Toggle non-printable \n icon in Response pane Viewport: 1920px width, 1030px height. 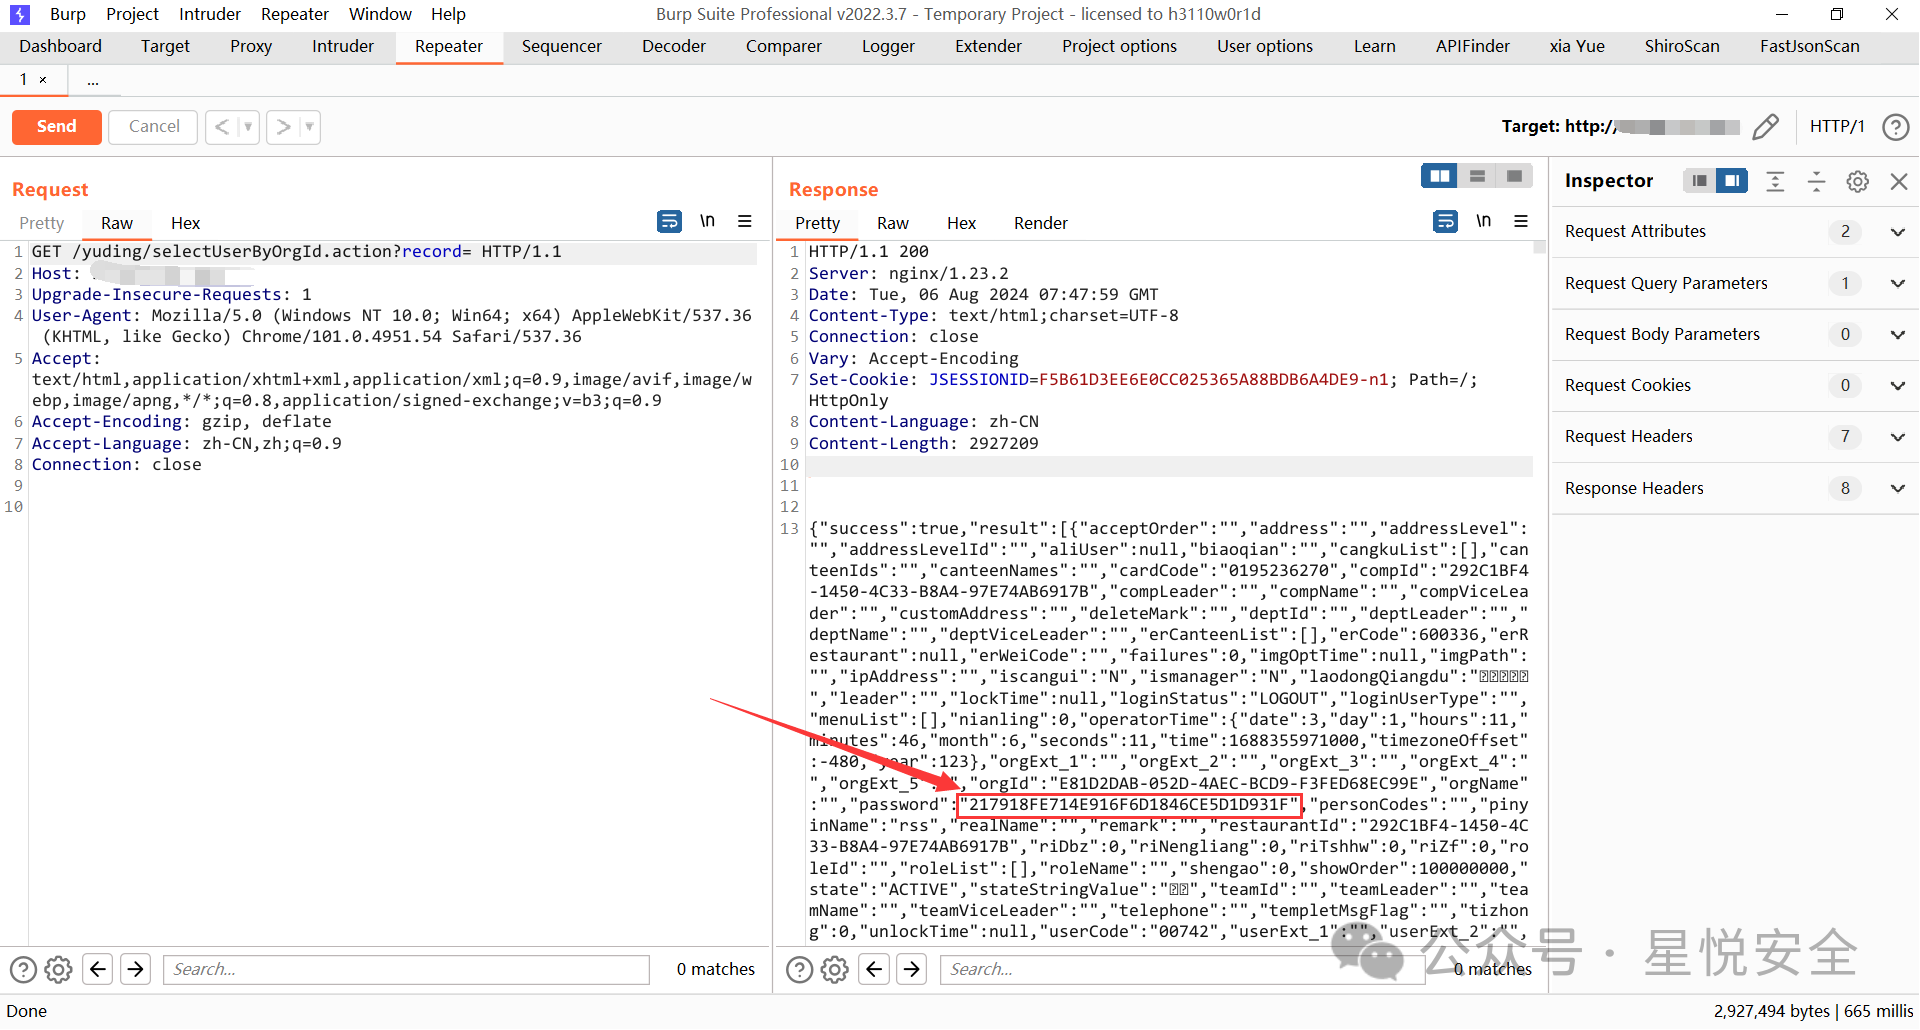pyautogui.click(x=1483, y=221)
